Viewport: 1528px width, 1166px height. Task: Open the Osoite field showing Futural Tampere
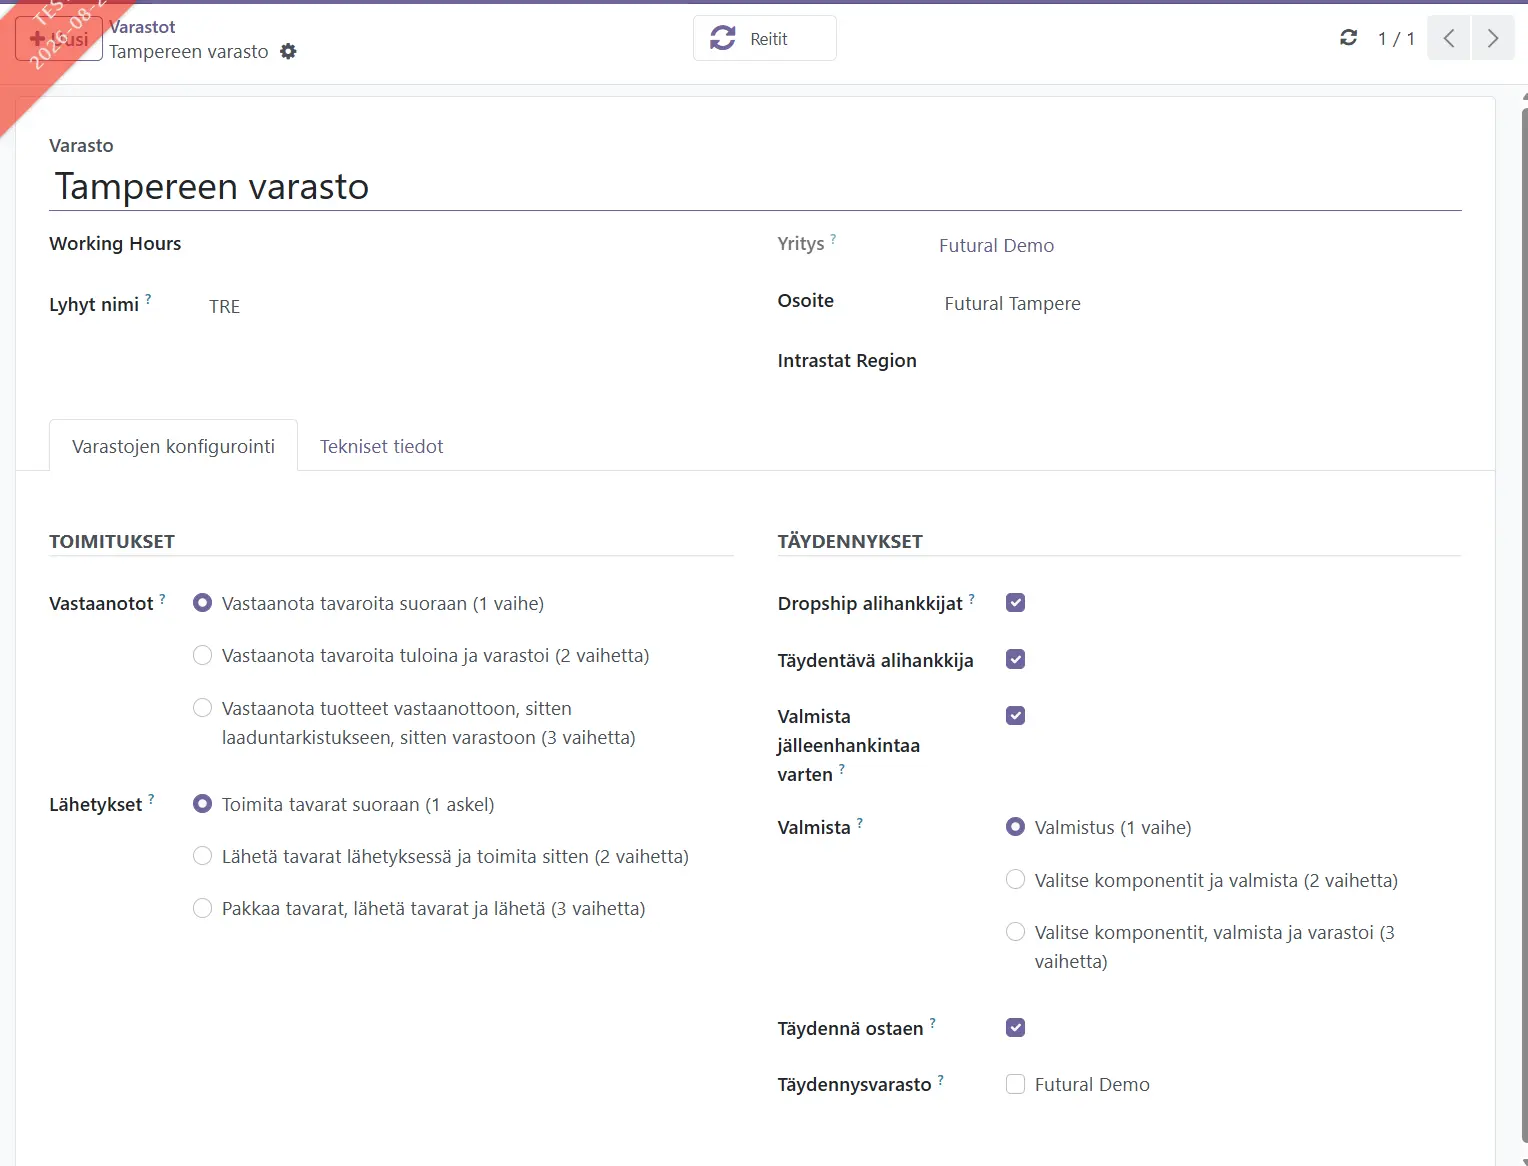1199,303
